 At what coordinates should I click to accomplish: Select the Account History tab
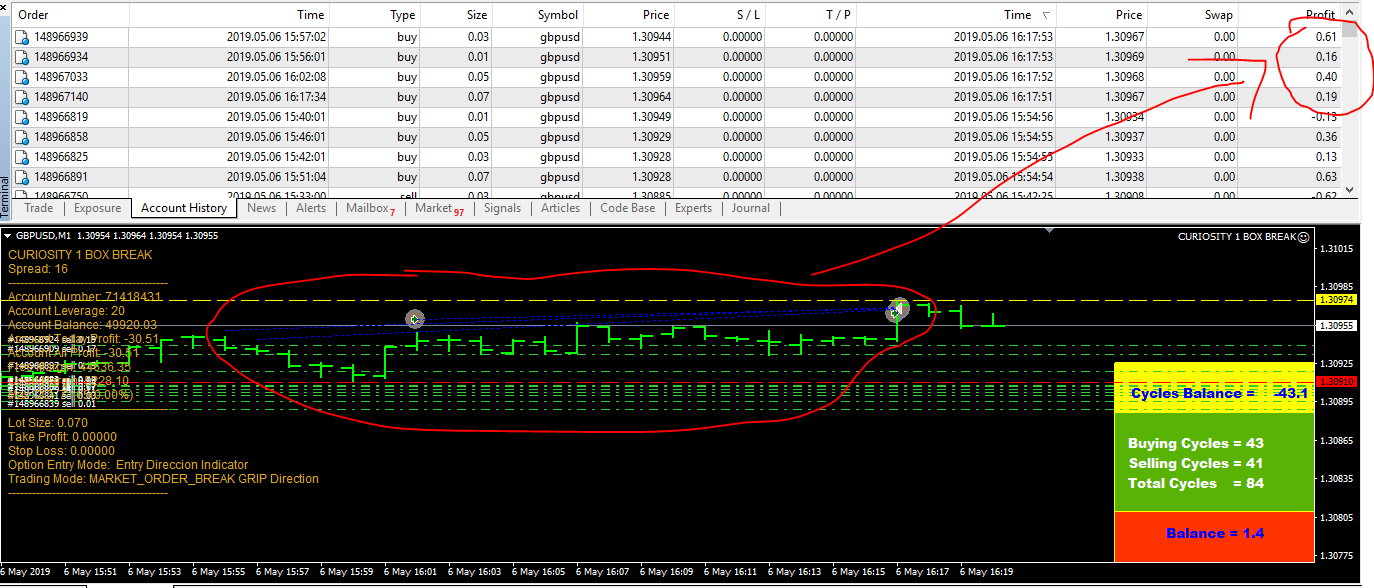tap(184, 208)
